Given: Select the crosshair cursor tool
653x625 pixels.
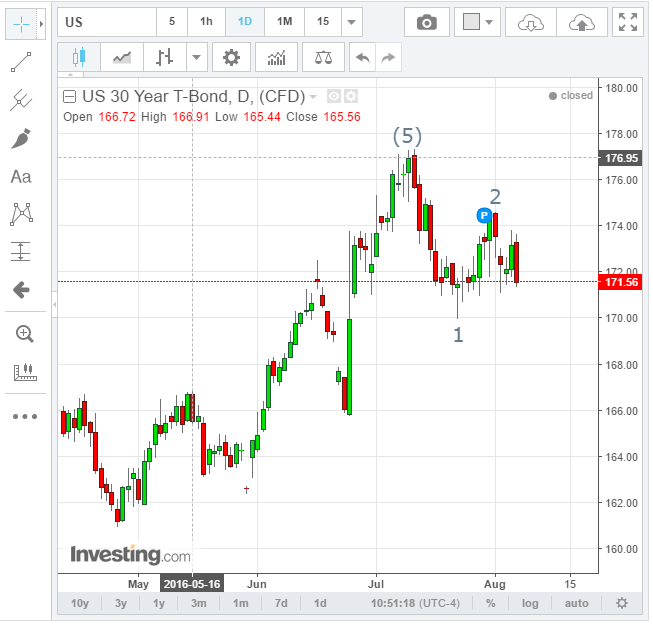Looking at the screenshot, I should (x=21, y=24).
